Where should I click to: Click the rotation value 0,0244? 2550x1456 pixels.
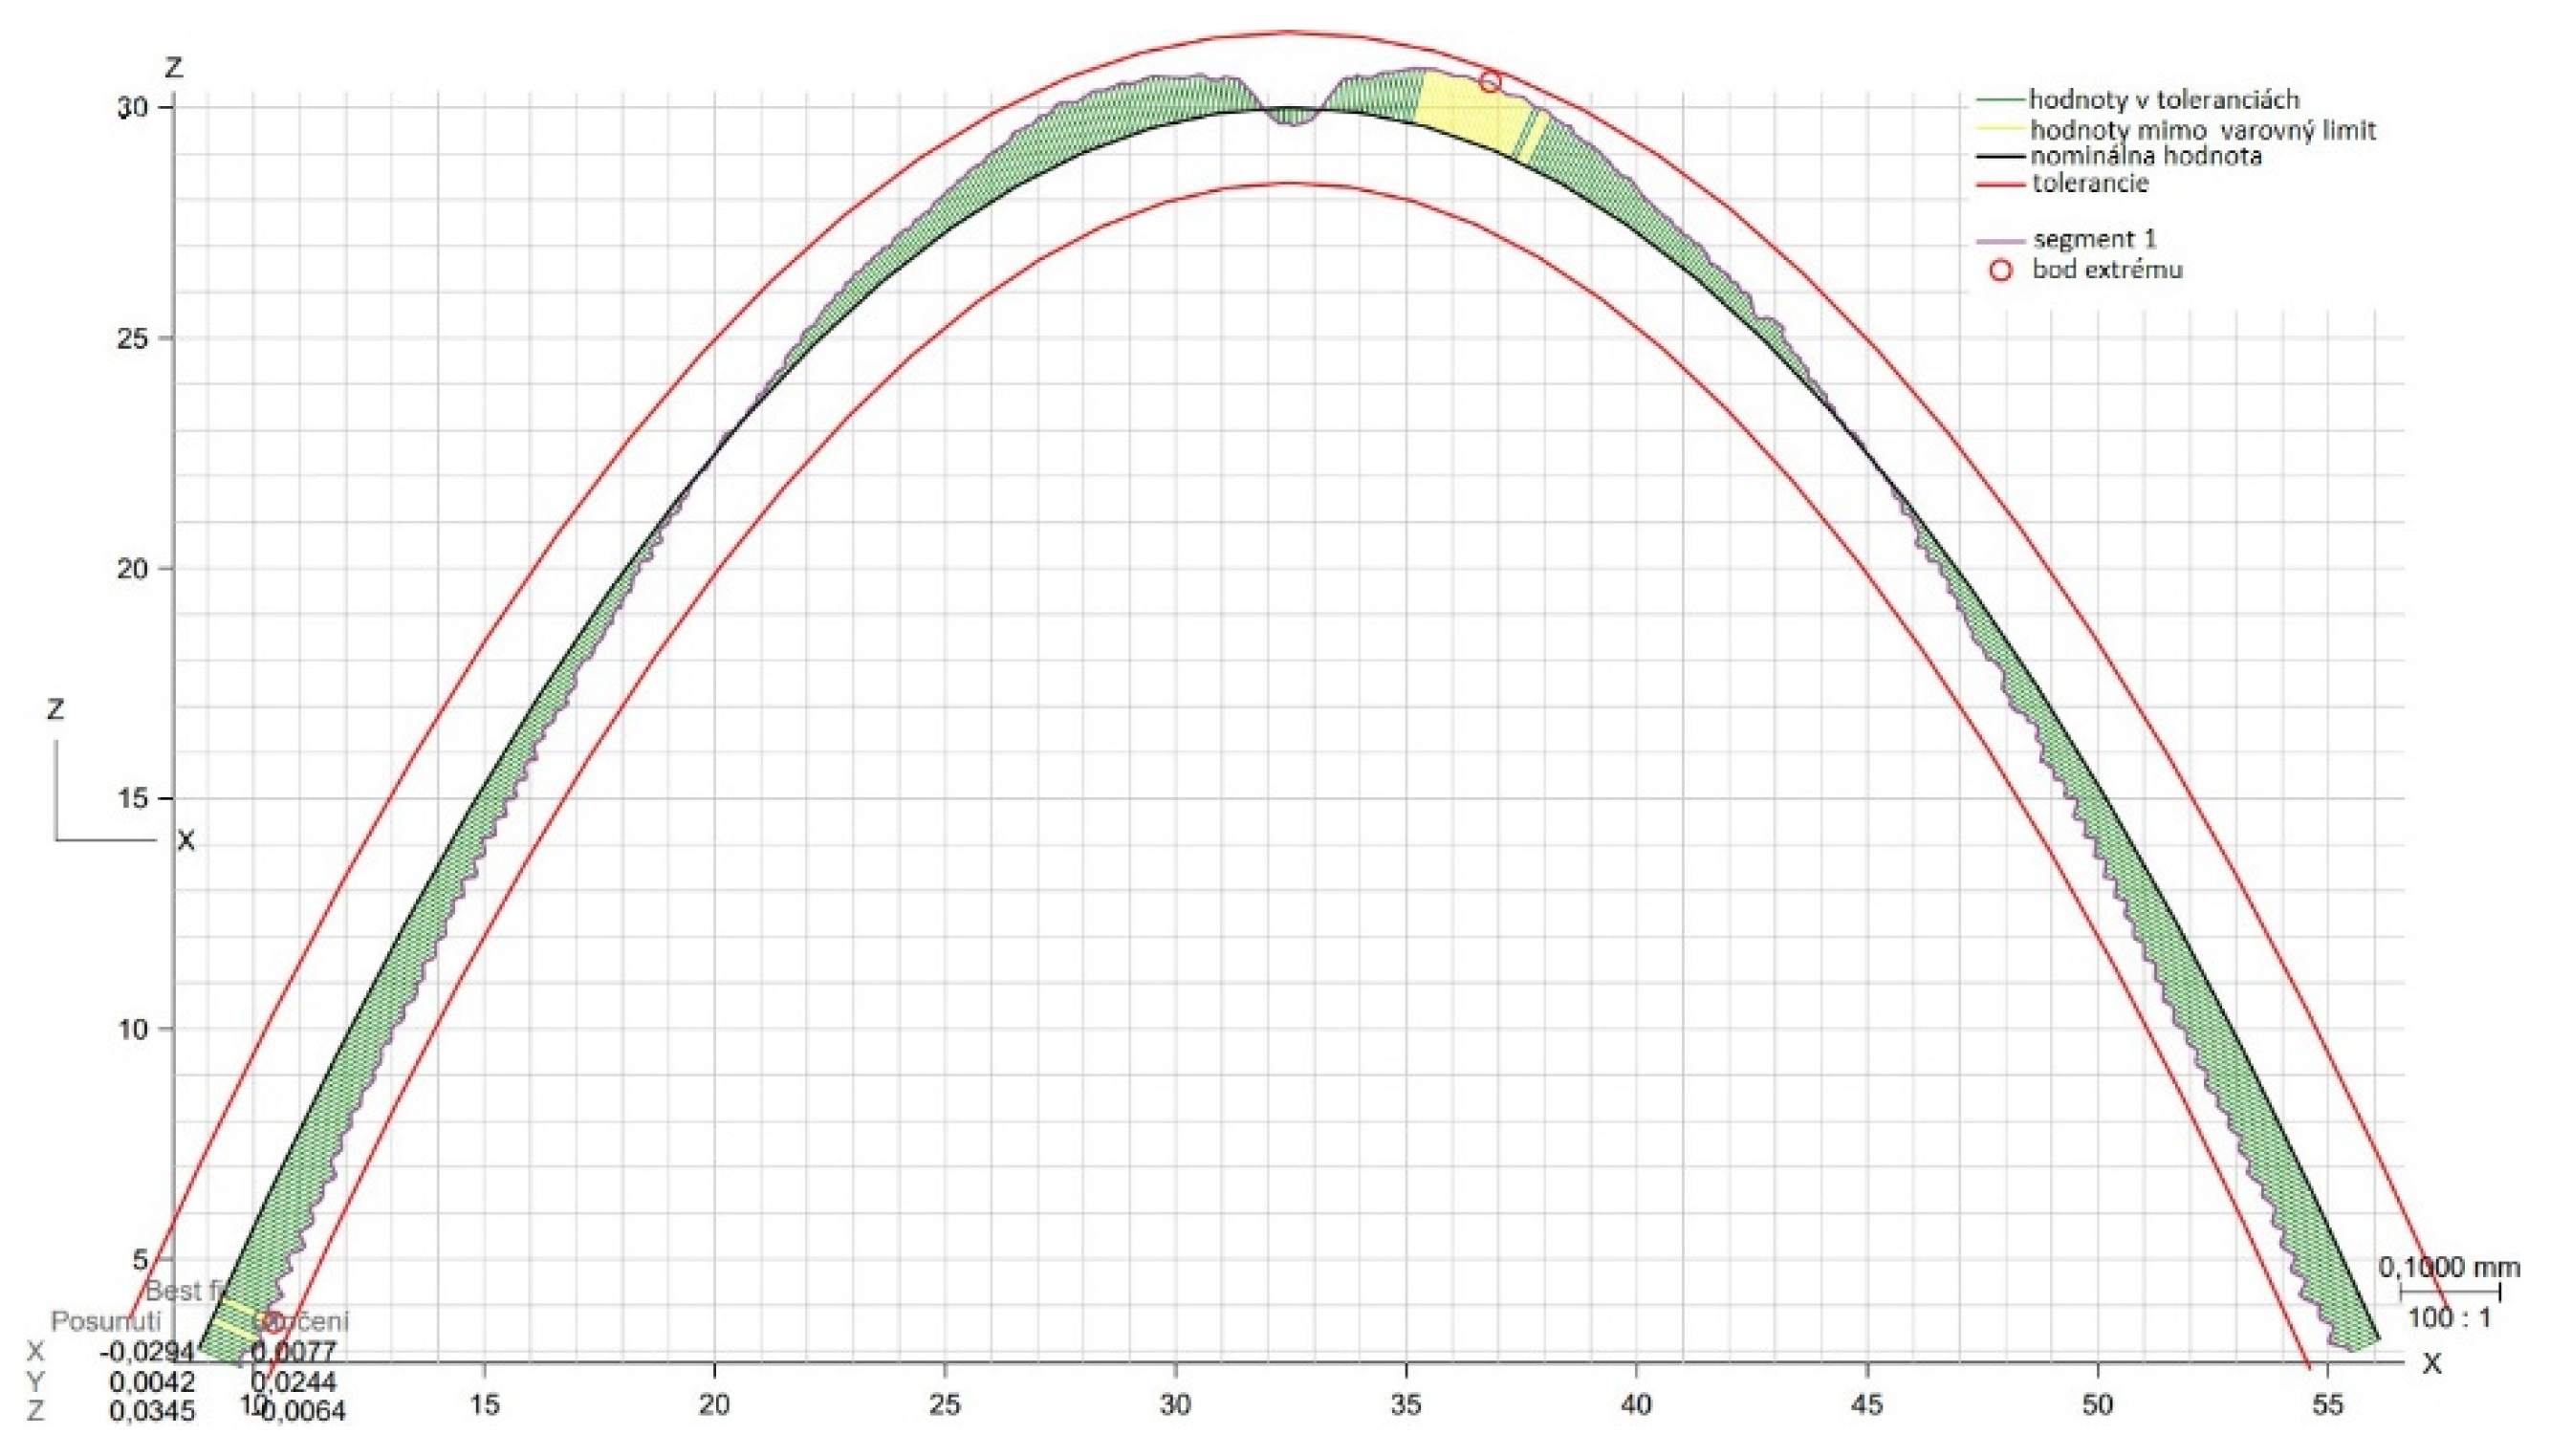(x=293, y=1382)
